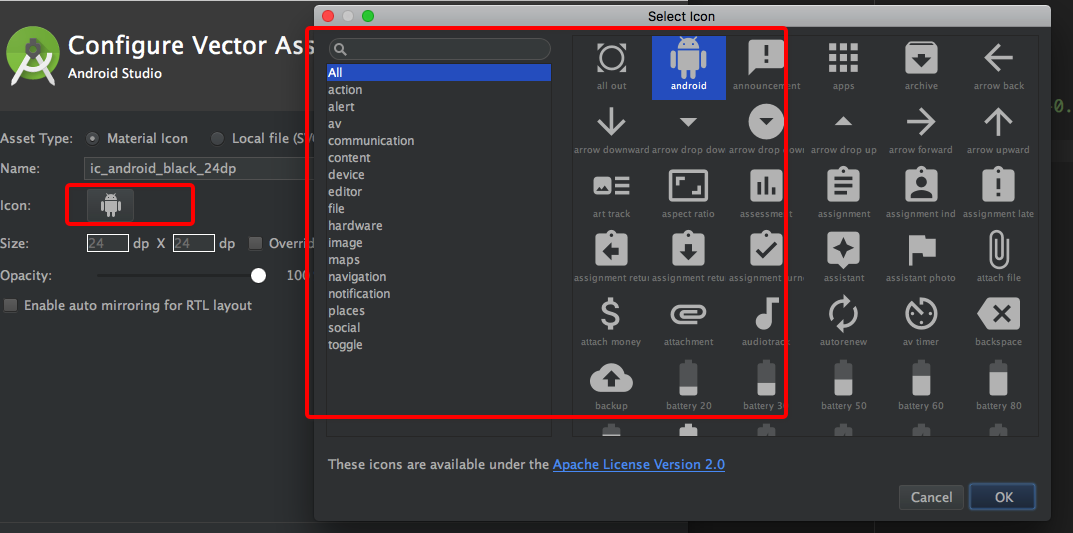The width and height of the screenshot is (1073, 533).
Task: Select the Local file radio button
Action: pos(217,138)
